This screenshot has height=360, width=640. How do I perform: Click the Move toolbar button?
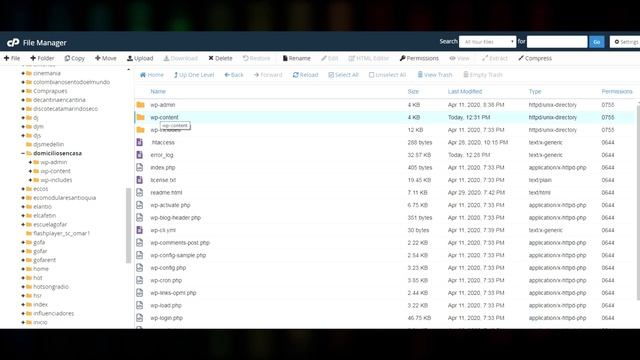tap(106, 58)
